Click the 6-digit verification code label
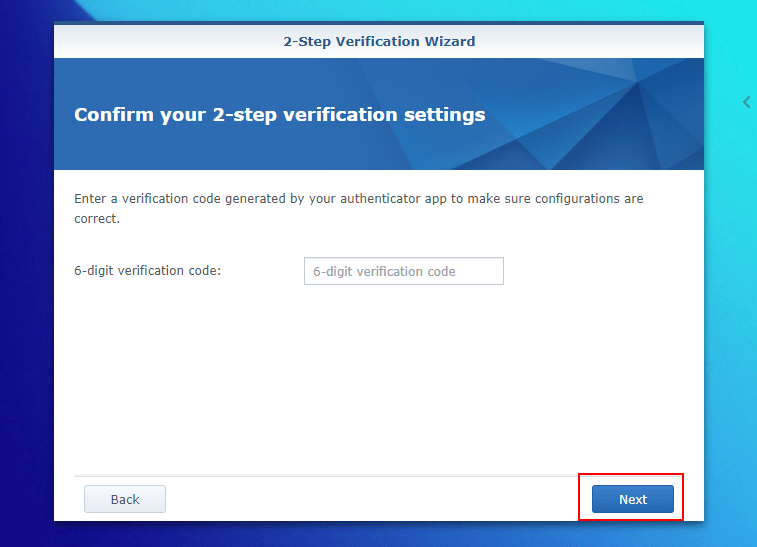This screenshot has width=757, height=547. (x=147, y=270)
